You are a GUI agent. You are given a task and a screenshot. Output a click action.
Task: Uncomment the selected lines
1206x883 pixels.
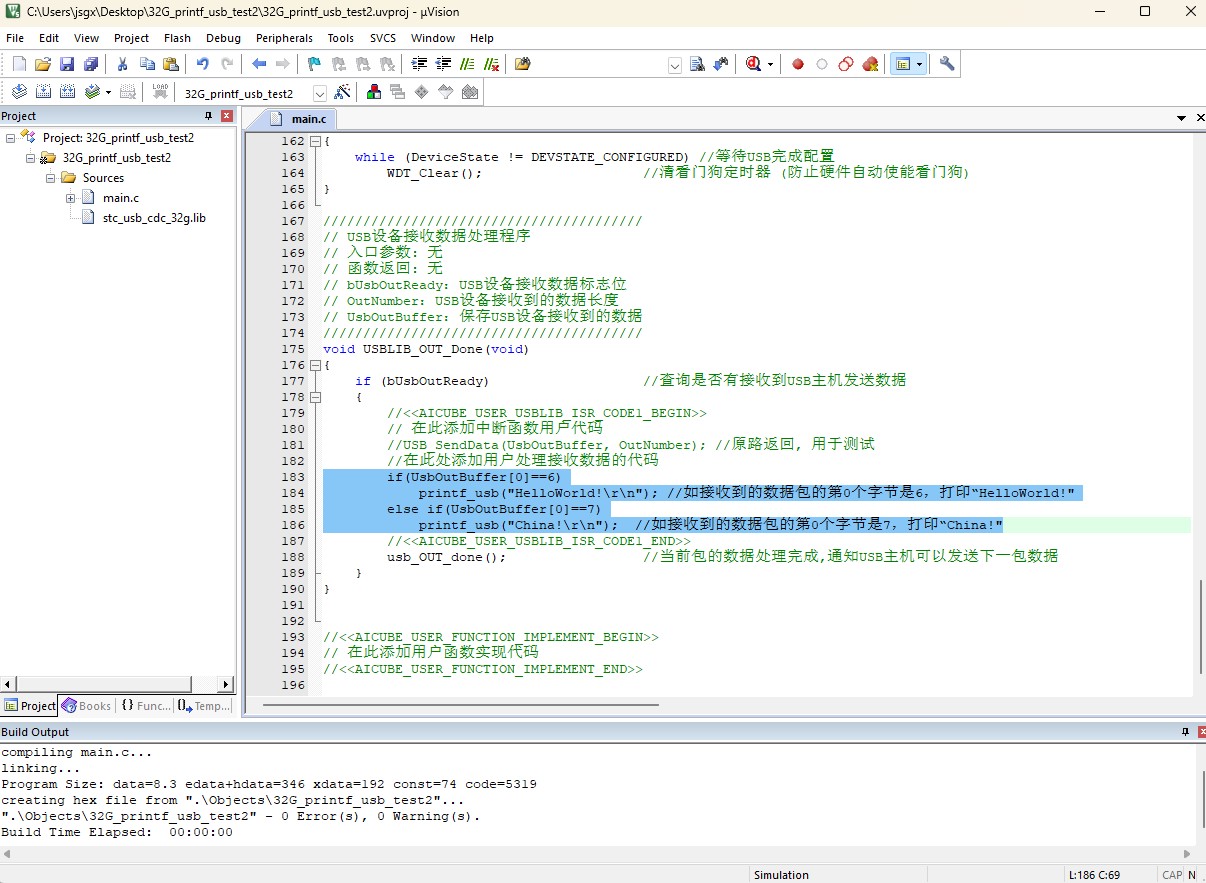[491, 64]
